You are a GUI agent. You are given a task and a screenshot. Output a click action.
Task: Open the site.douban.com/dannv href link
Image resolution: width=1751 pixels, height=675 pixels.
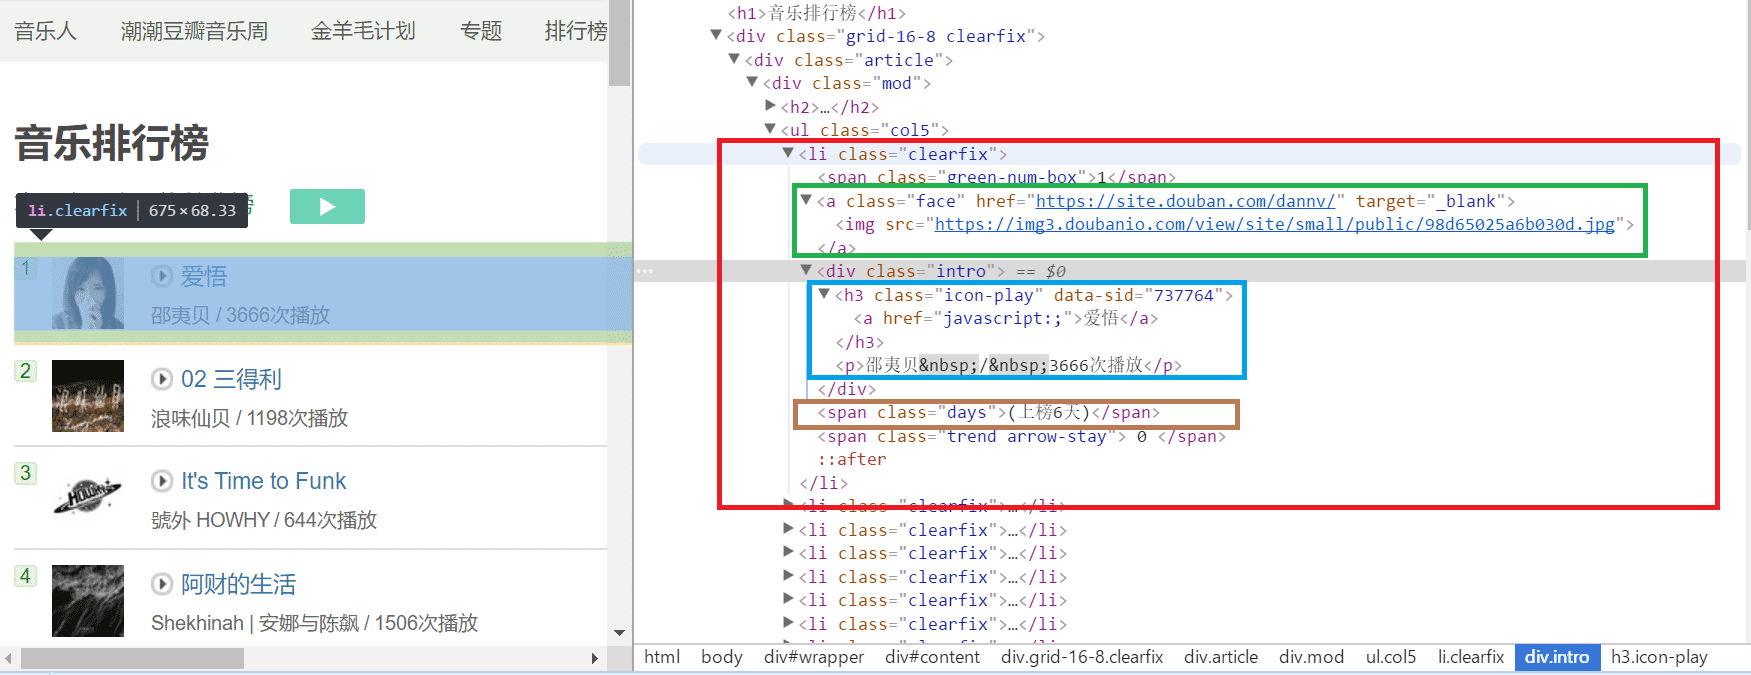(1184, 201)
